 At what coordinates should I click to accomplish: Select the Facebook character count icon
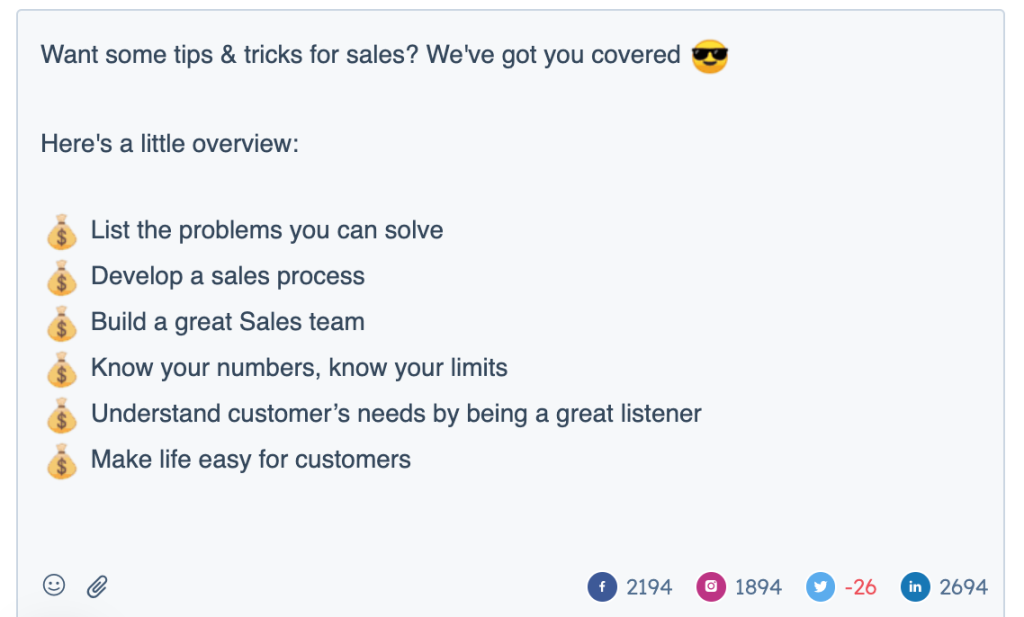pyautogui.click(x=602, y=586)
